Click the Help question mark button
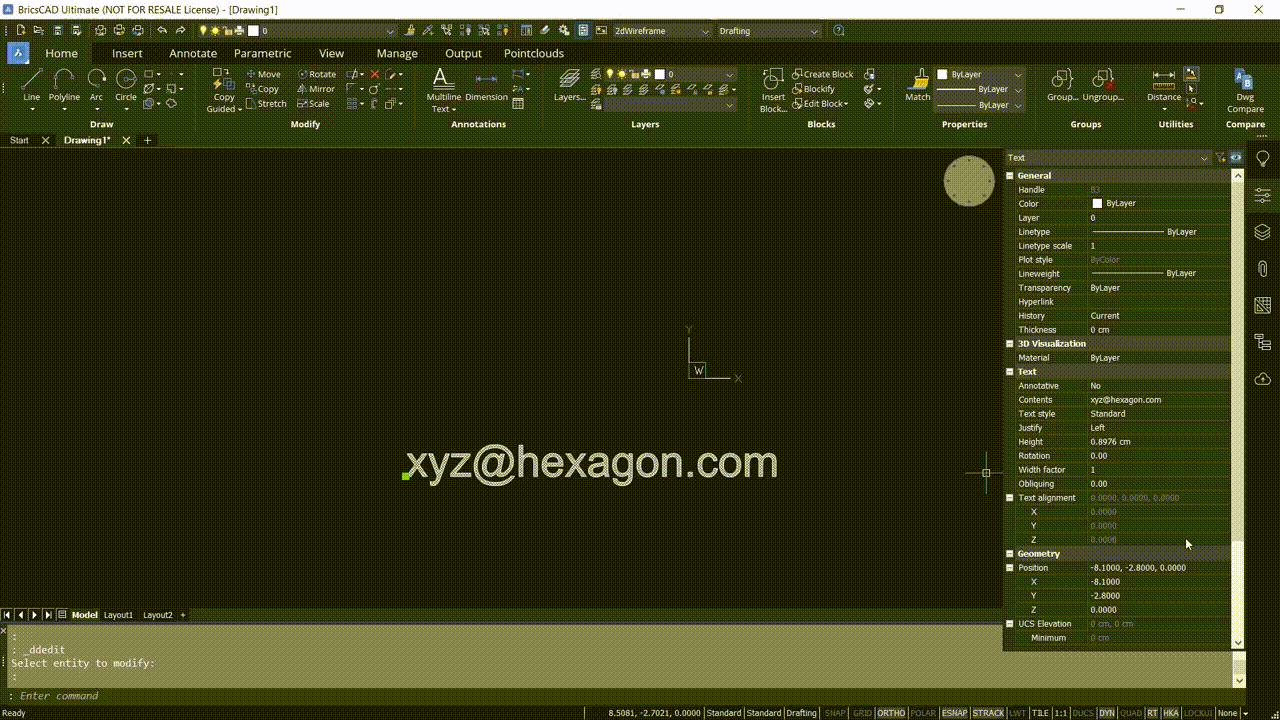The width and height of the screenshot is (1280, 720). point(838,31)
